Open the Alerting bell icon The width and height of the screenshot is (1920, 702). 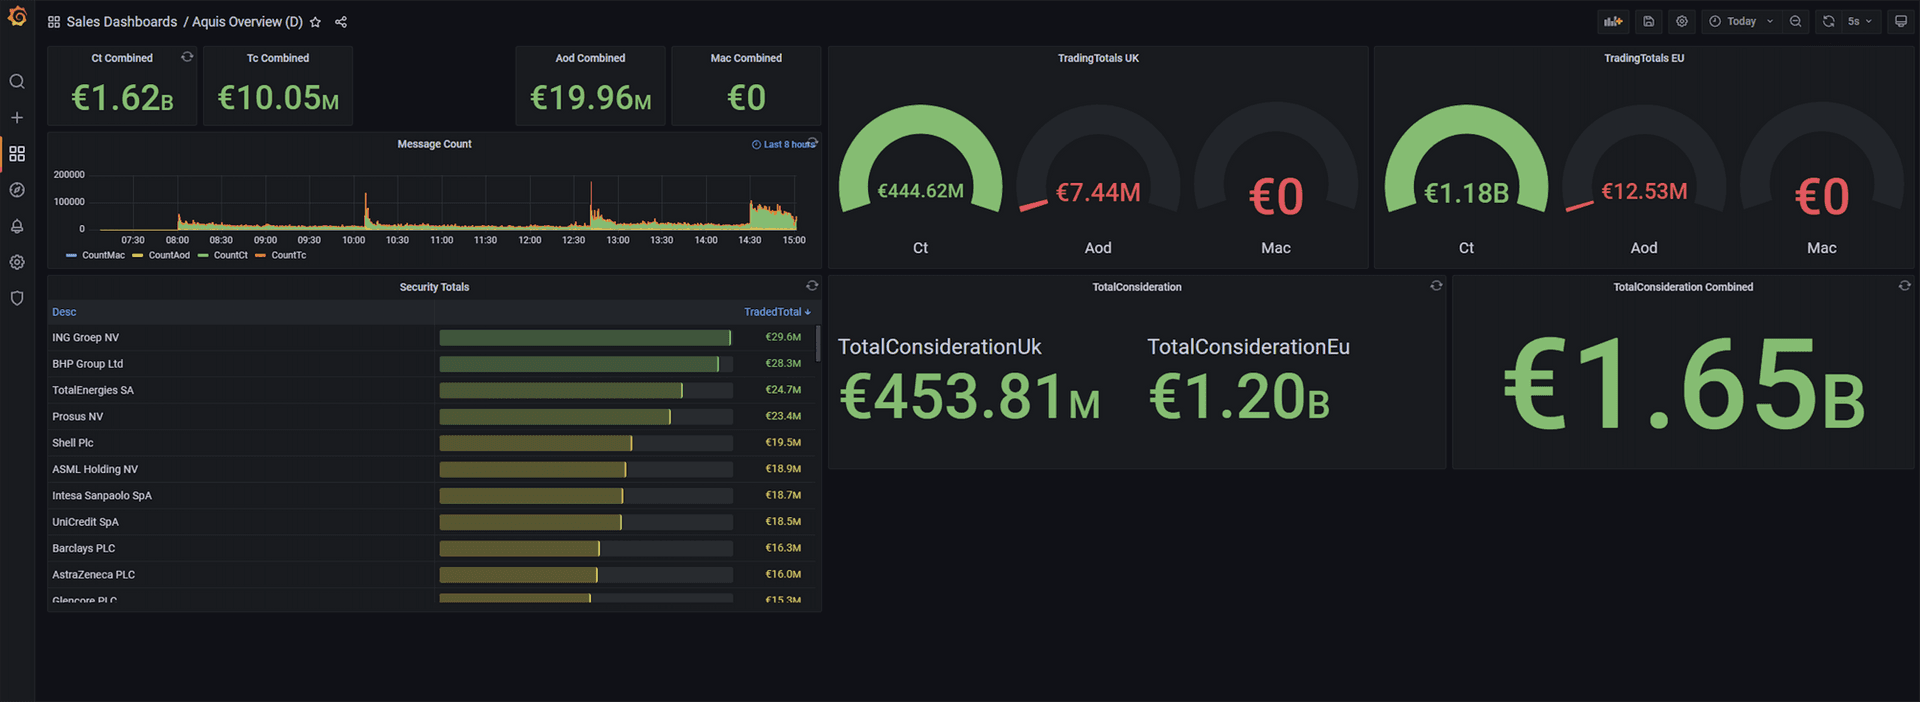coord(17,226)
